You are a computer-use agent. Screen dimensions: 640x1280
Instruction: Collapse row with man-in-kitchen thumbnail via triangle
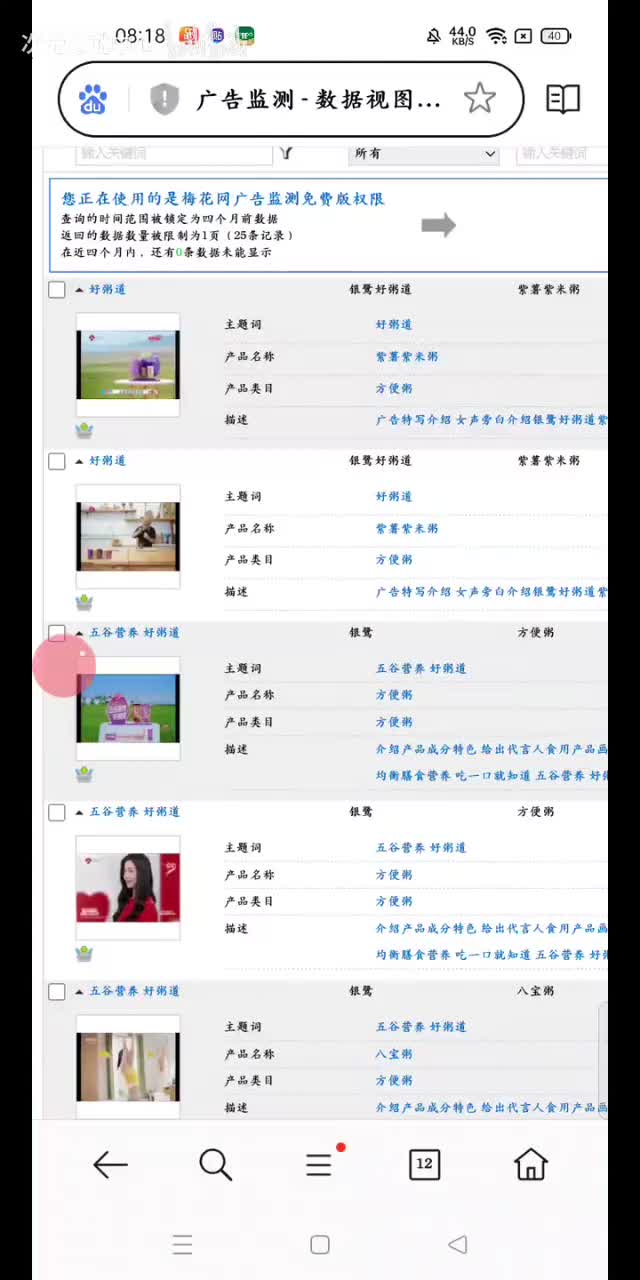point(79,462)
